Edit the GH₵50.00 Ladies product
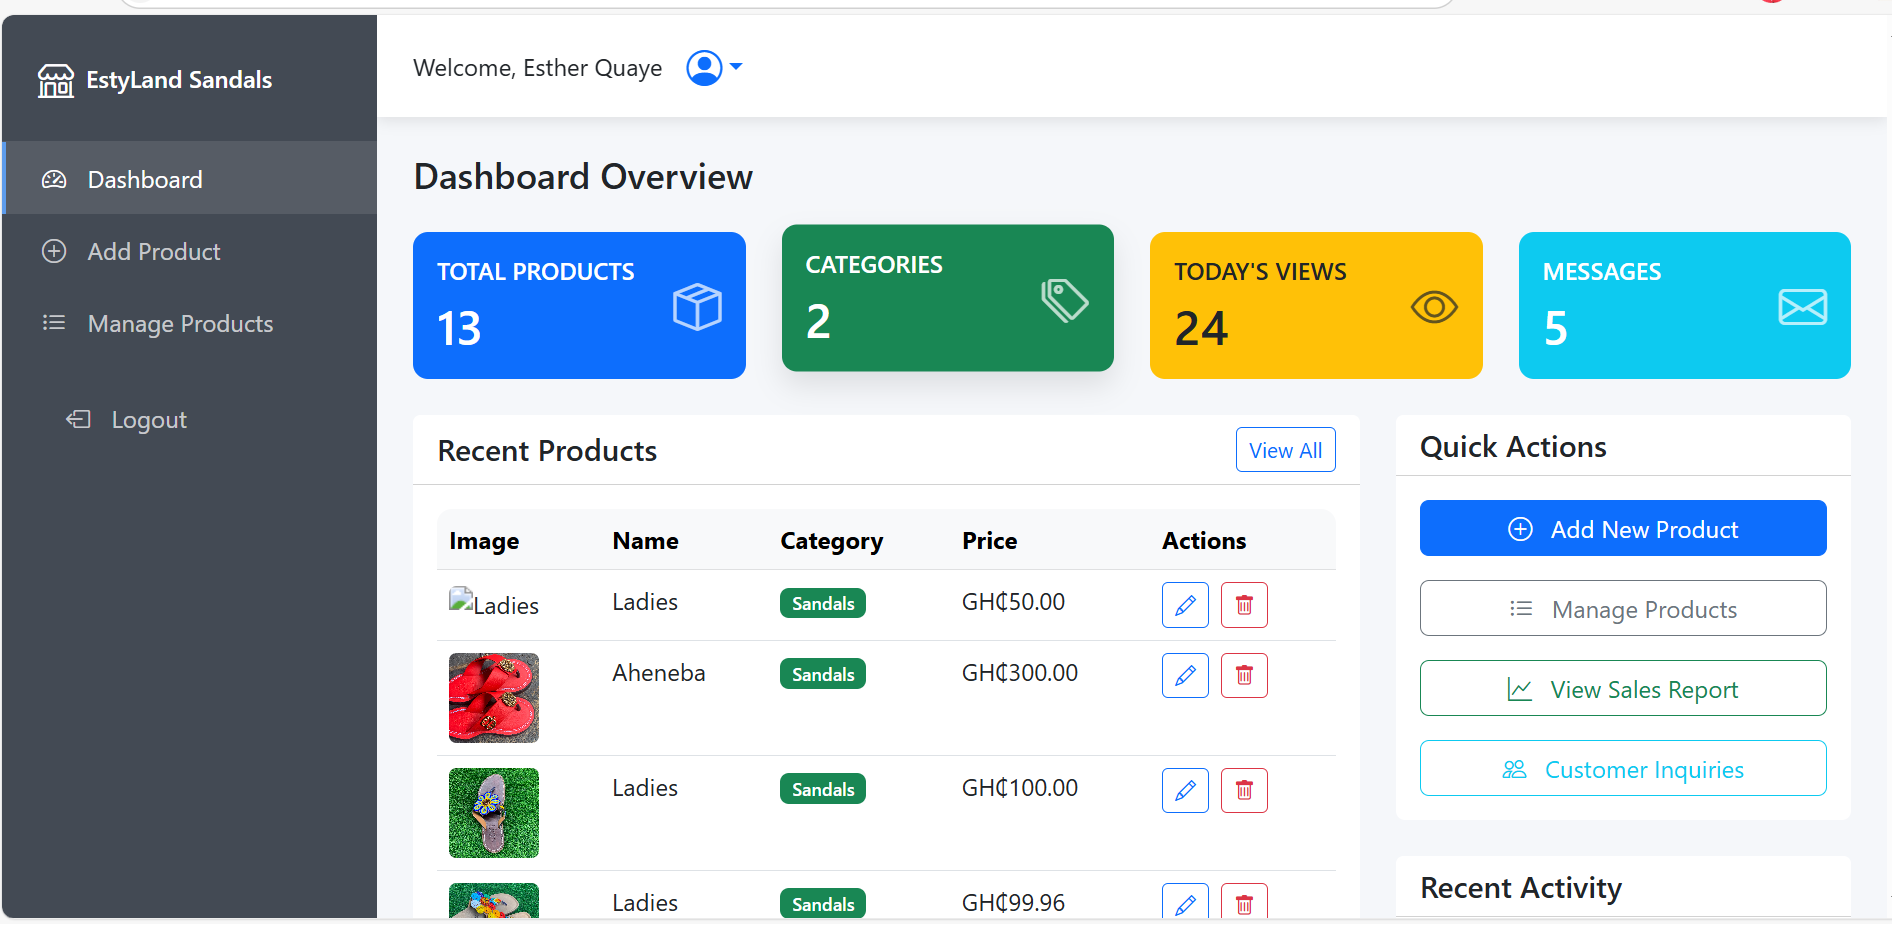Image resolution: width=1900 pixels, height=928 pixels. pos(1185,605)
